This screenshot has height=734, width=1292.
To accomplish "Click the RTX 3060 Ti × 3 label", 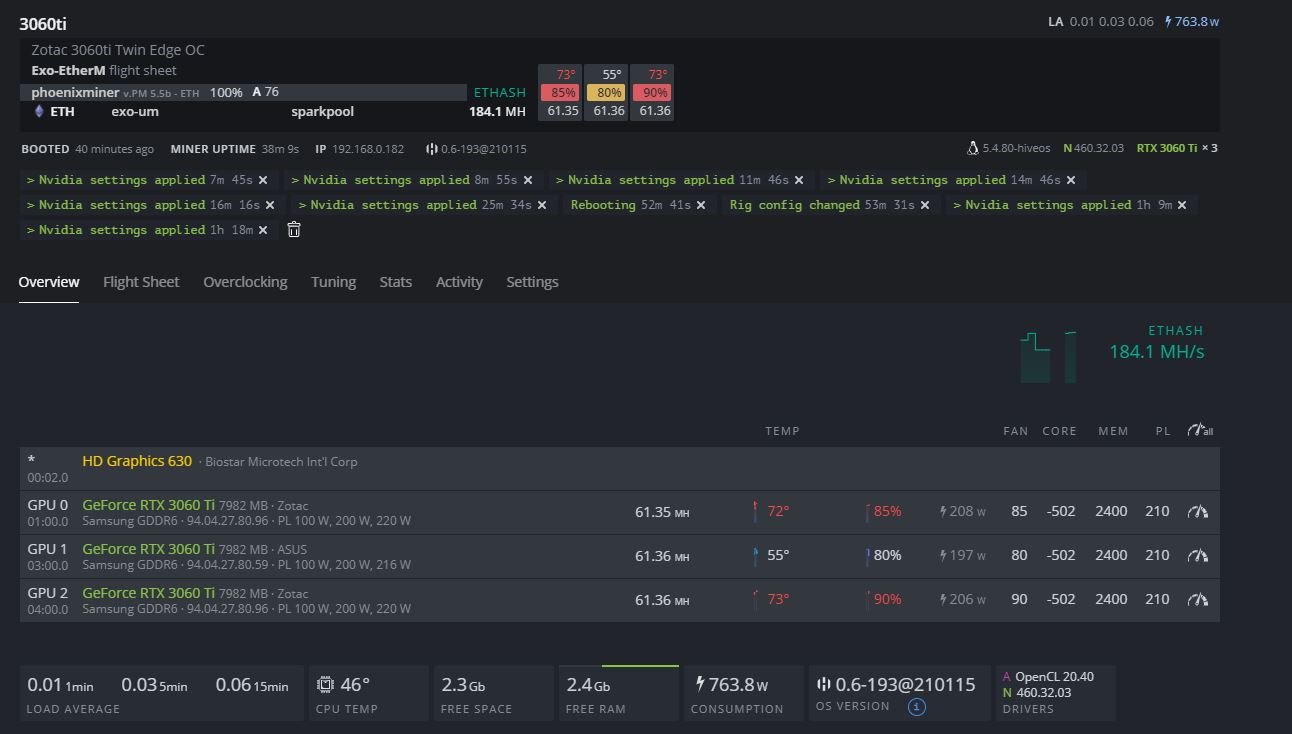I will tap(1177, 148).
